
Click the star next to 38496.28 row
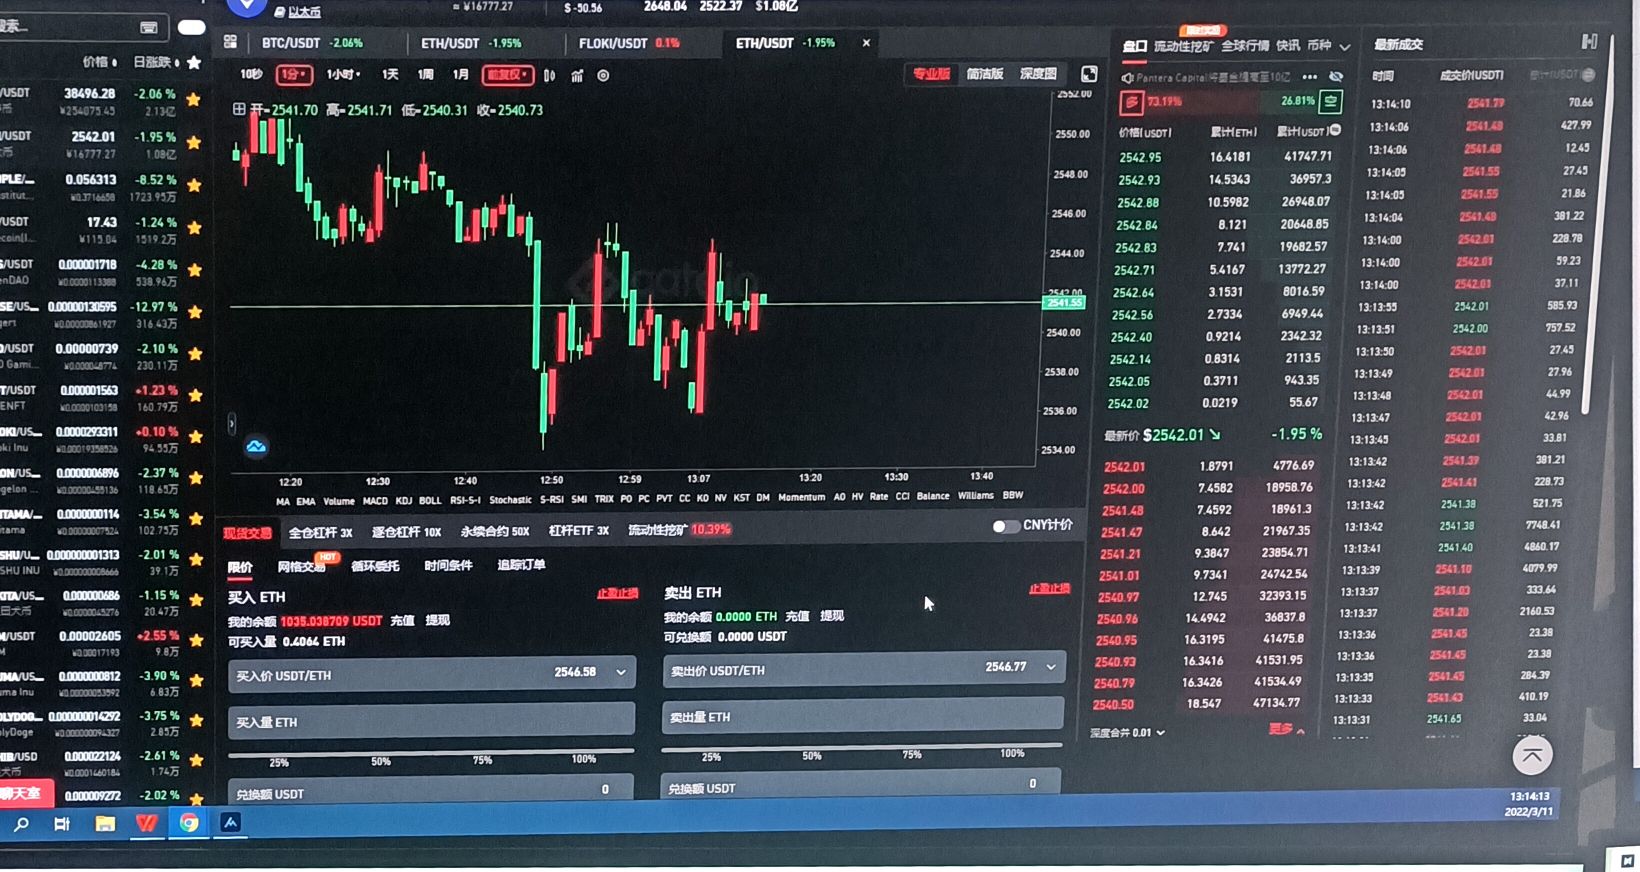point(194,99)
